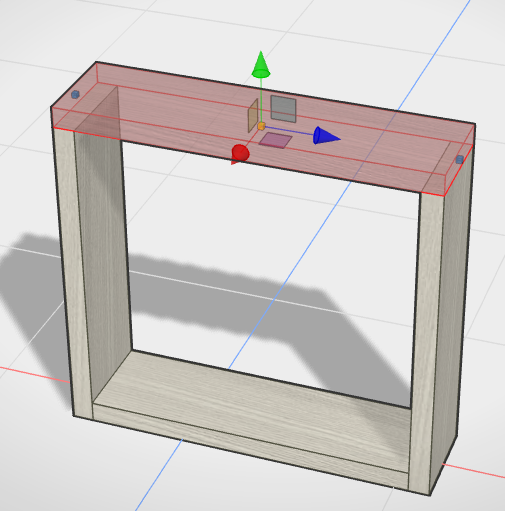
Task: Click the pink horizontal plane handle
Action: (275, 140)
